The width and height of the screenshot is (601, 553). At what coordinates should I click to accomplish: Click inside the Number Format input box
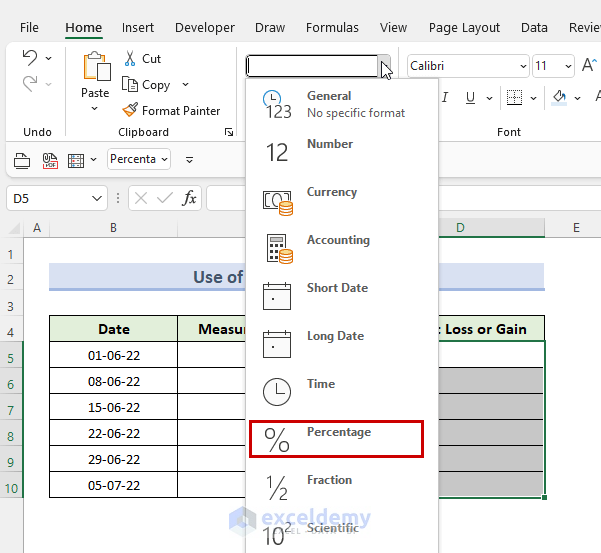pos(312,66)
